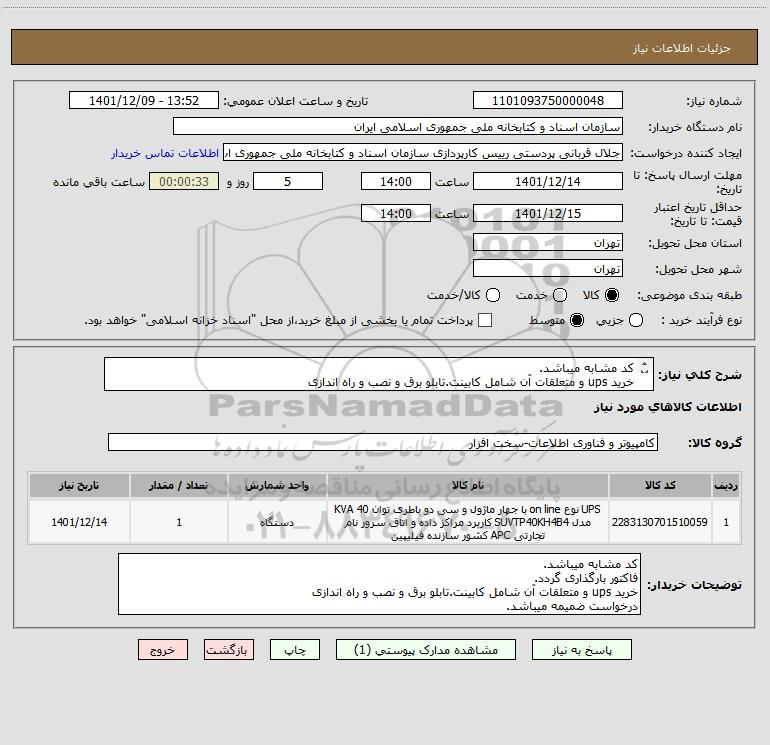Click the واحد شمارش column header
The height and width of the screenshot is (745, 770).
point(277,486)
